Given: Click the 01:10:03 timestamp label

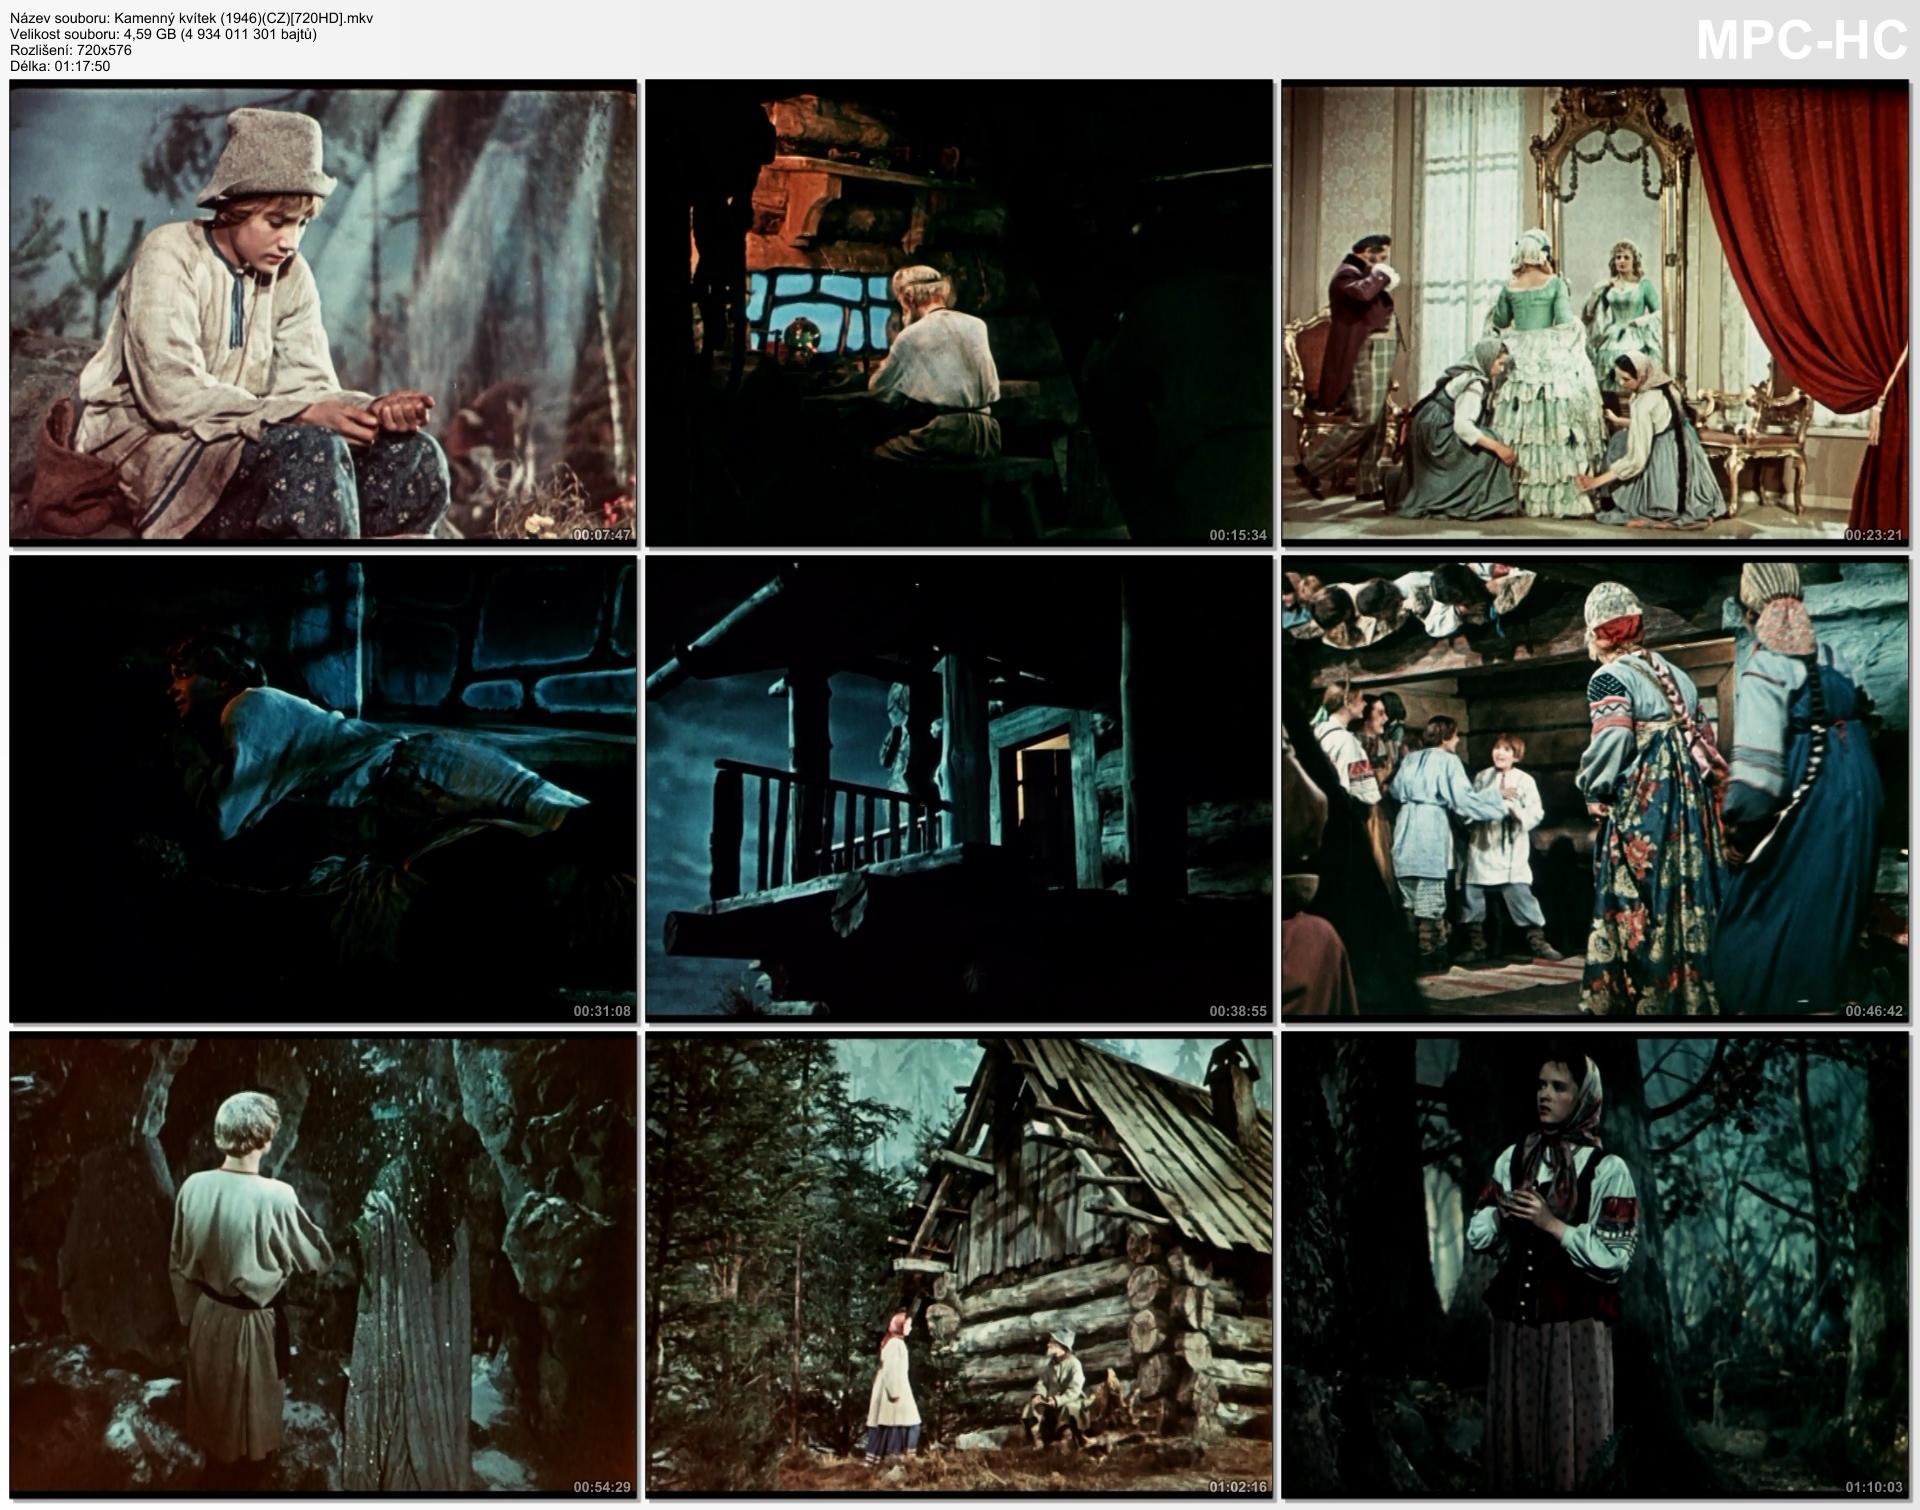Looking at the screenshot, I should (x=1875, y=1487).
